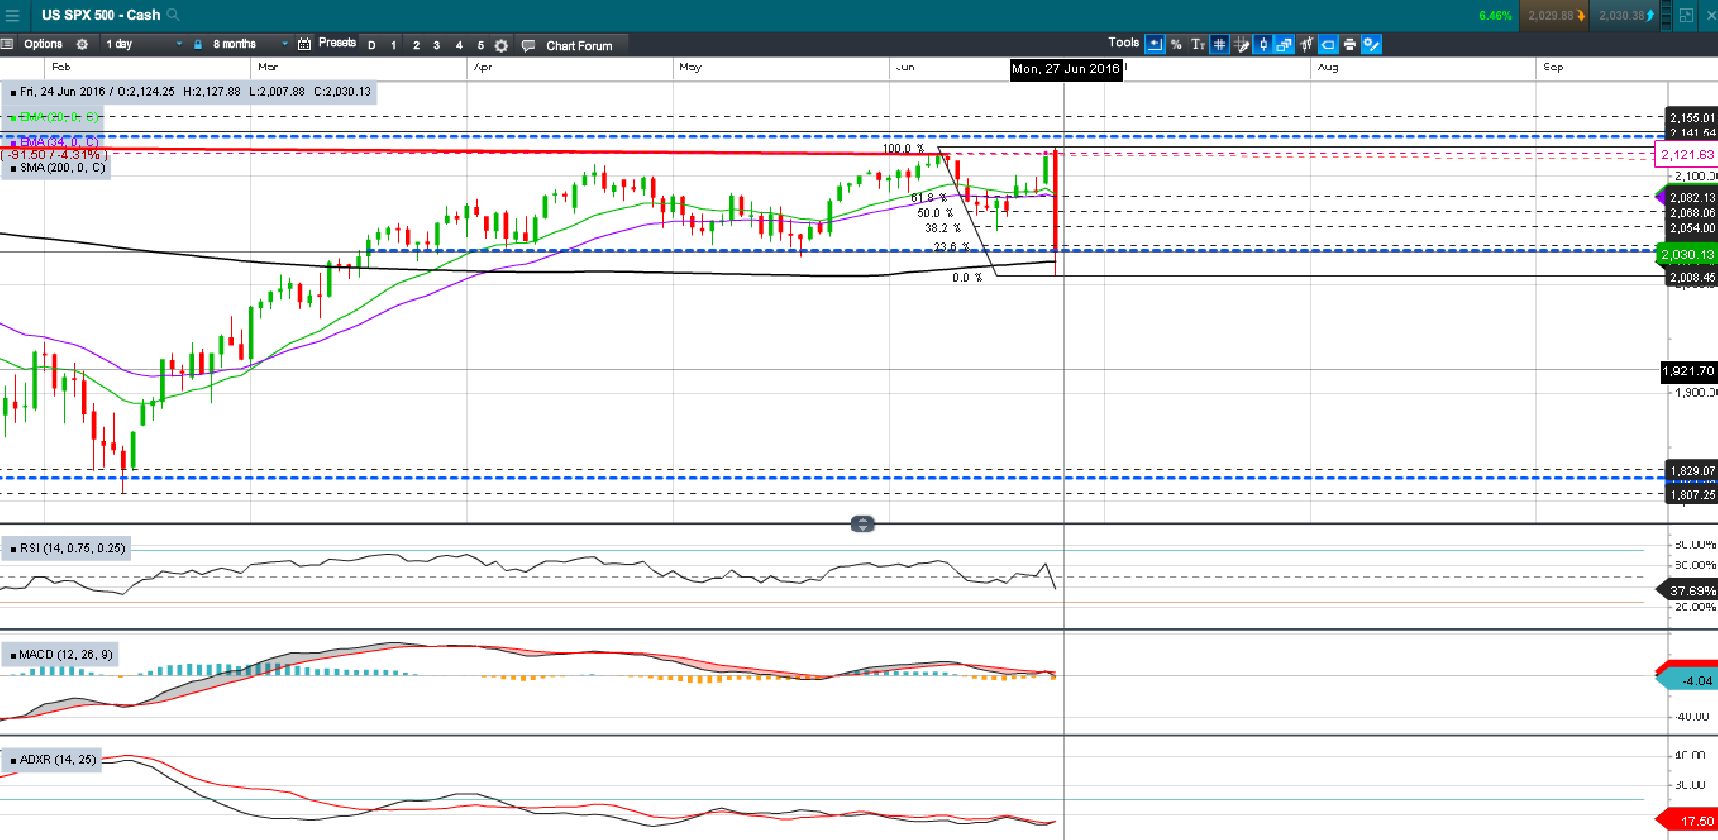Toggle the blue lock icon
This screenshot has height=840, width=1718.
198,44
